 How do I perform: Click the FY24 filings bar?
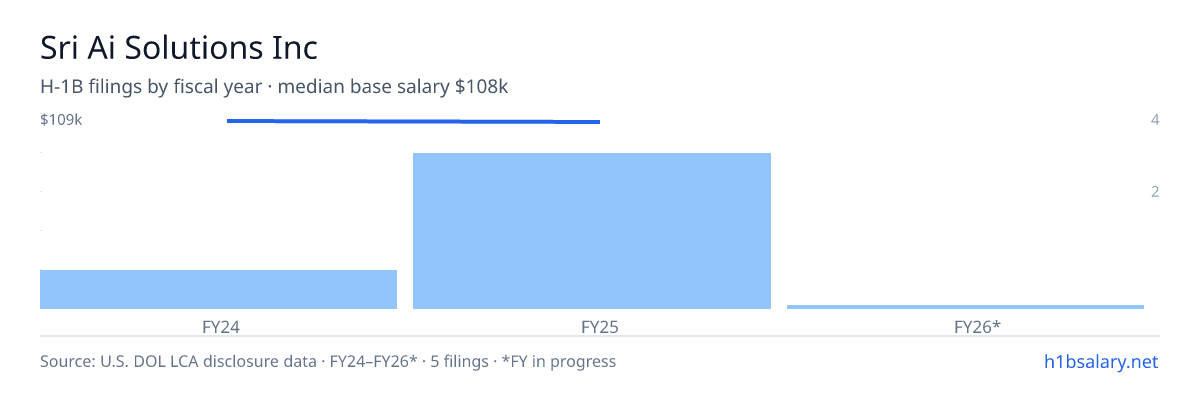218,289
